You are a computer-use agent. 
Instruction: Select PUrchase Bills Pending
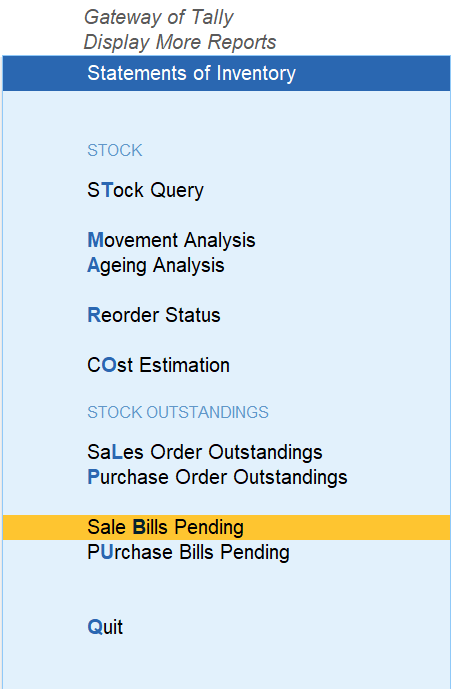[x=188, y=552]
